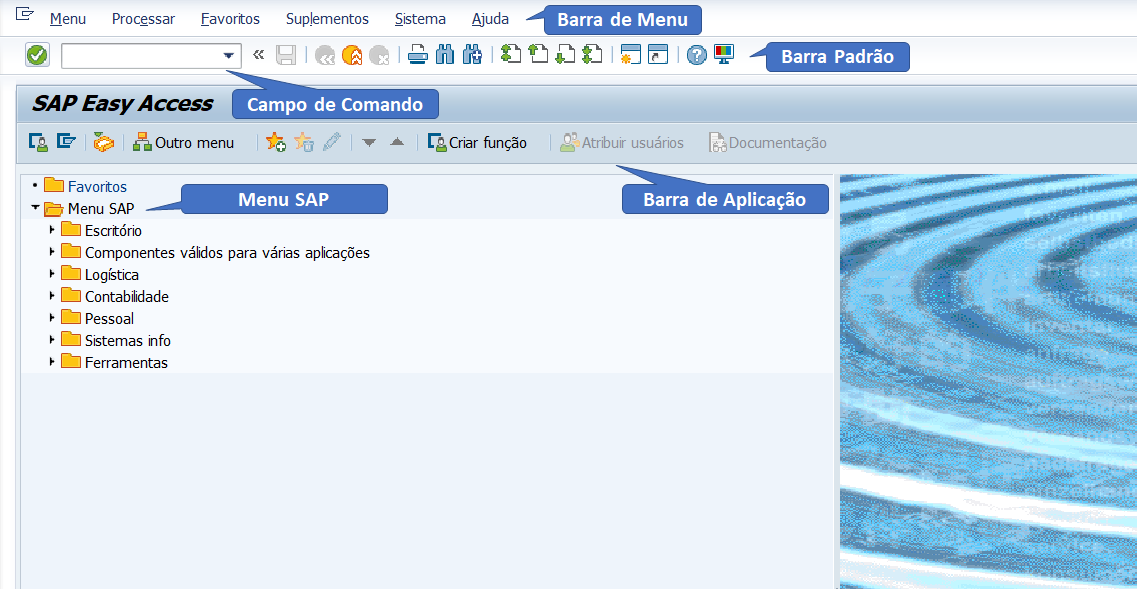Click Change favorites pencil icon
The height and width of the screenshot is (589, 1137).
pos(331,142)
